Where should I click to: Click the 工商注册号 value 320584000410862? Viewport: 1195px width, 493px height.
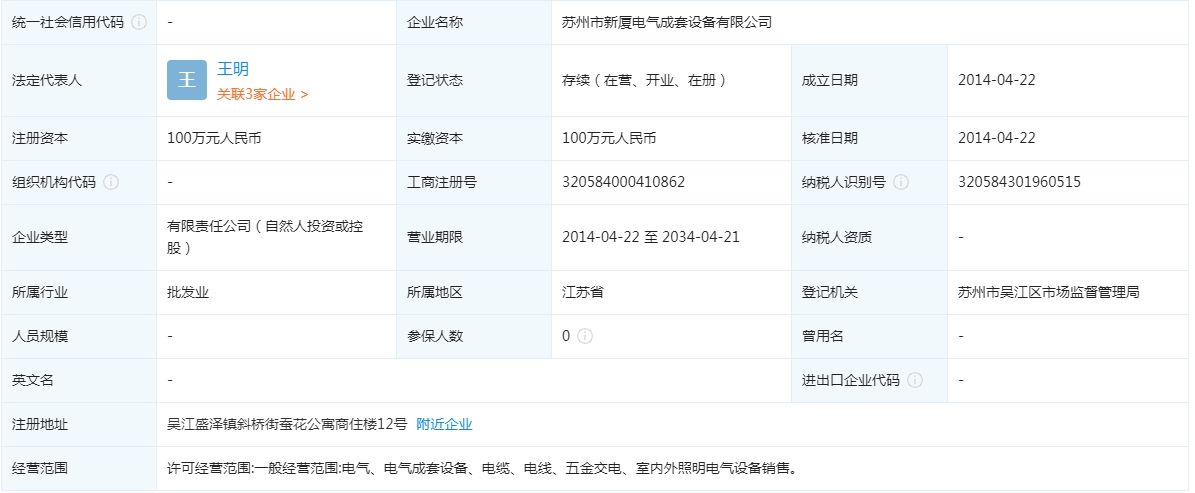pyautogui.click(x=623, y=182)
